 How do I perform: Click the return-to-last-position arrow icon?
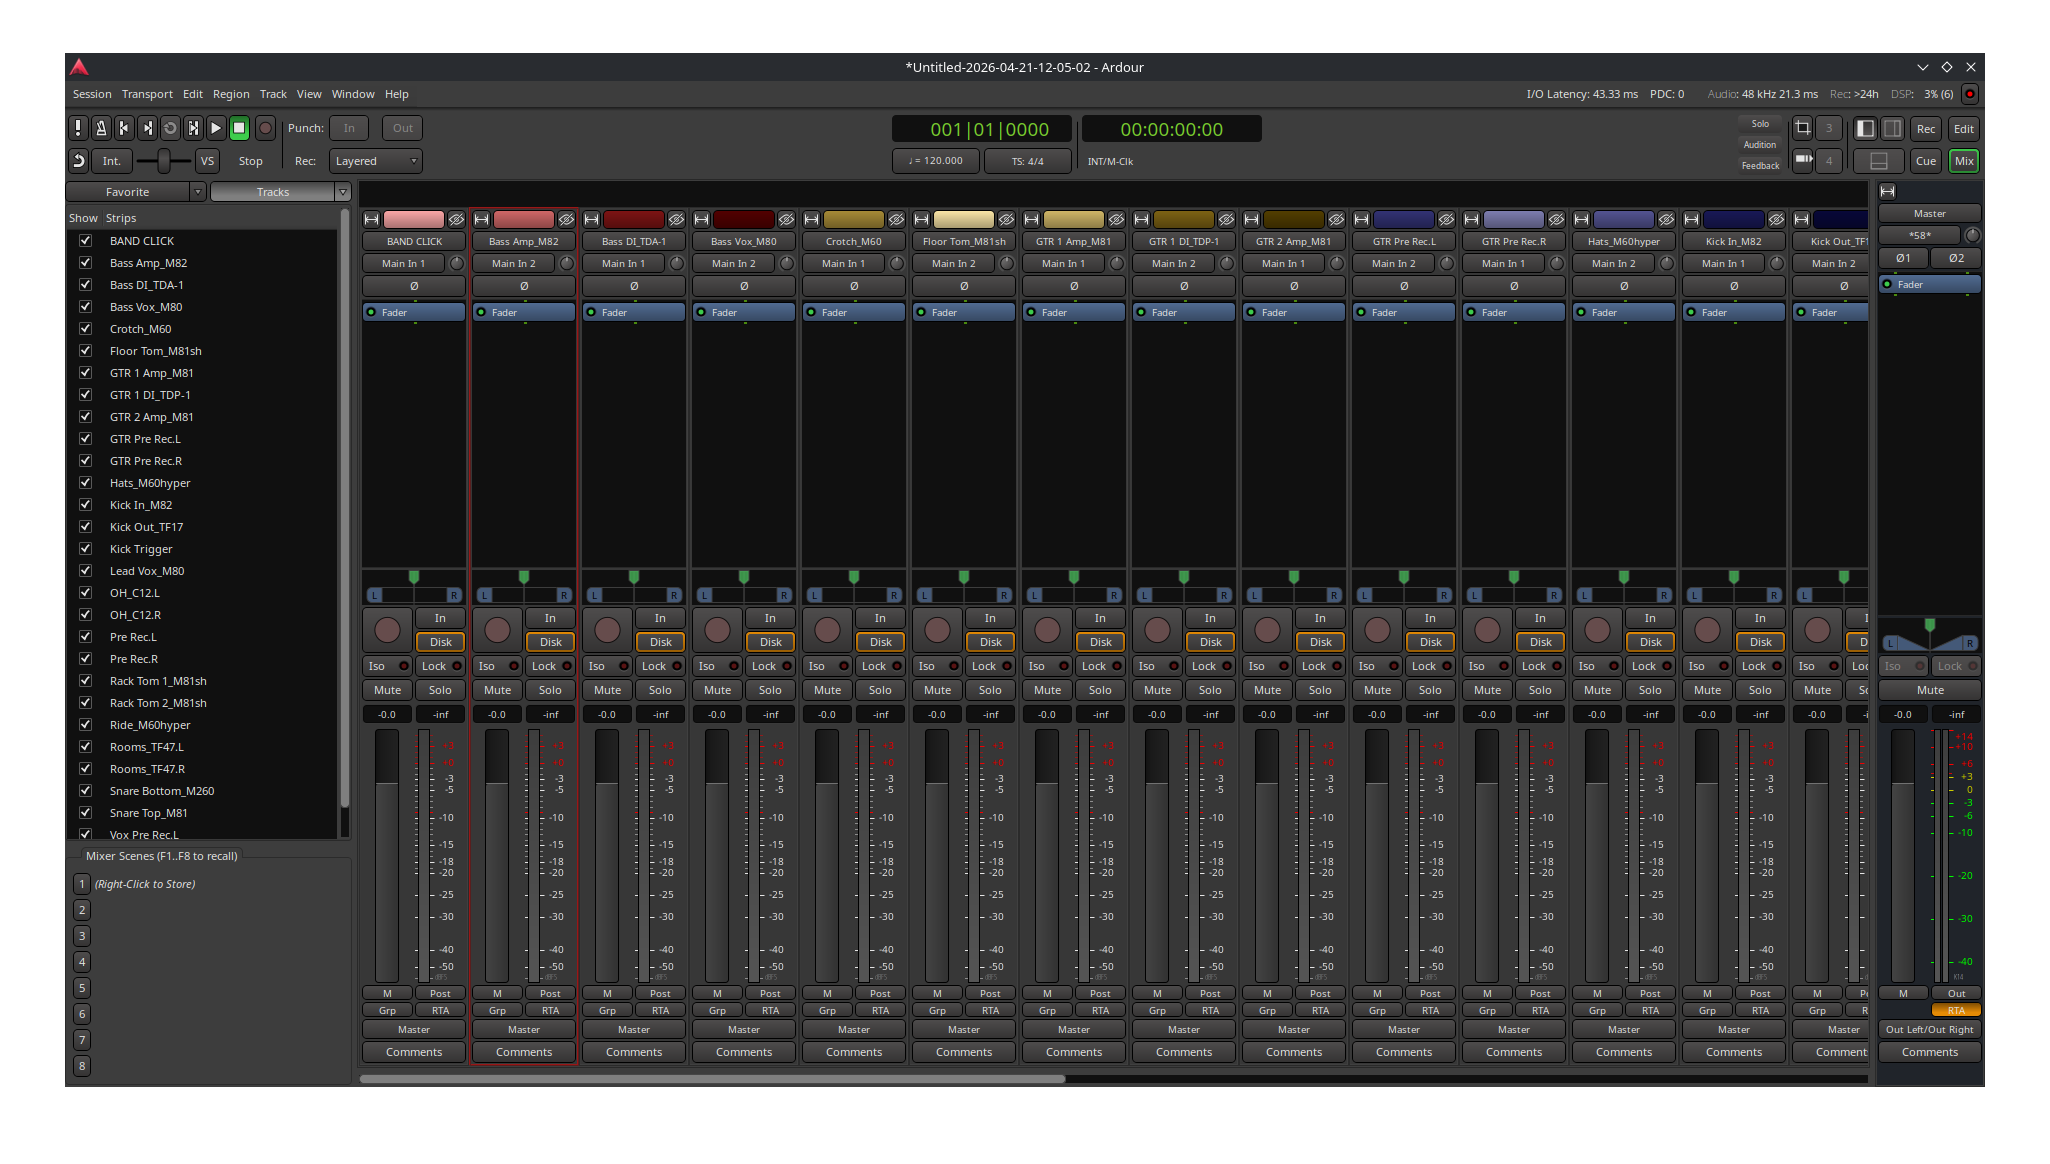pyautogui.click(x=78, y=160)
